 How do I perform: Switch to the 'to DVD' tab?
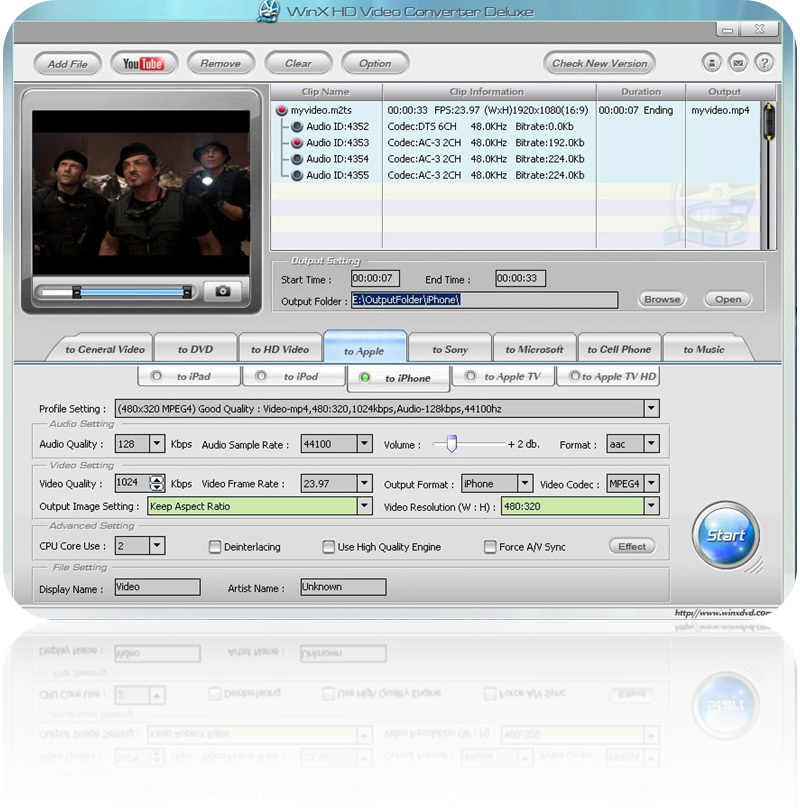tap(195, 349)
